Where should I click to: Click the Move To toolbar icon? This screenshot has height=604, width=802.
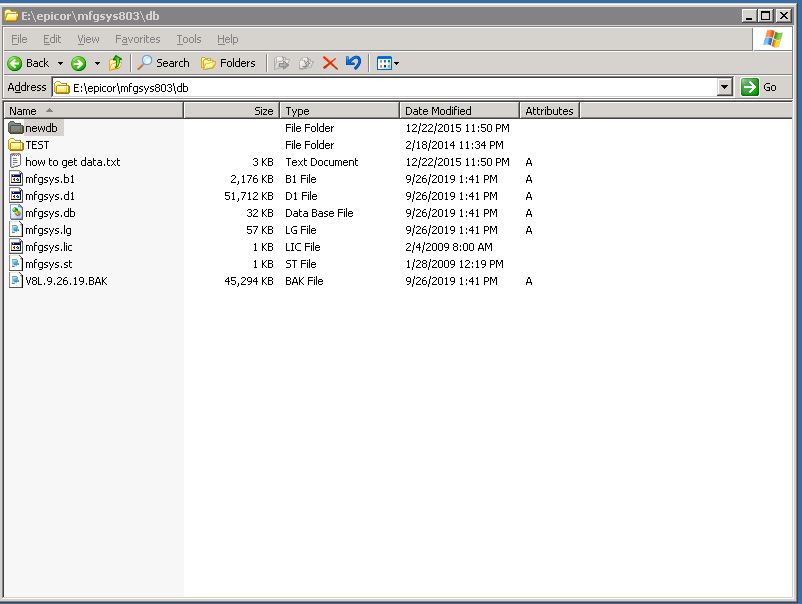point(282,63)
